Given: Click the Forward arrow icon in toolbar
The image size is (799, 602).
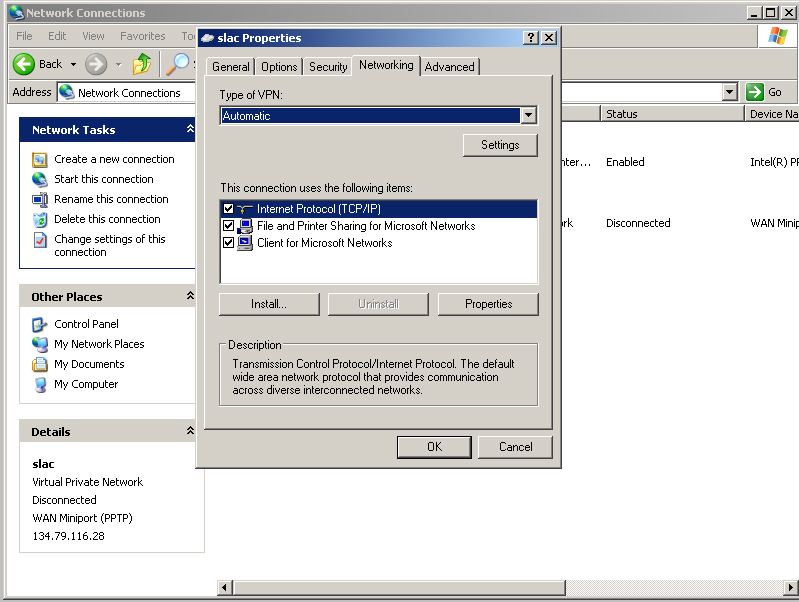Looking at the screenshot, I should (x=96, y=64).
